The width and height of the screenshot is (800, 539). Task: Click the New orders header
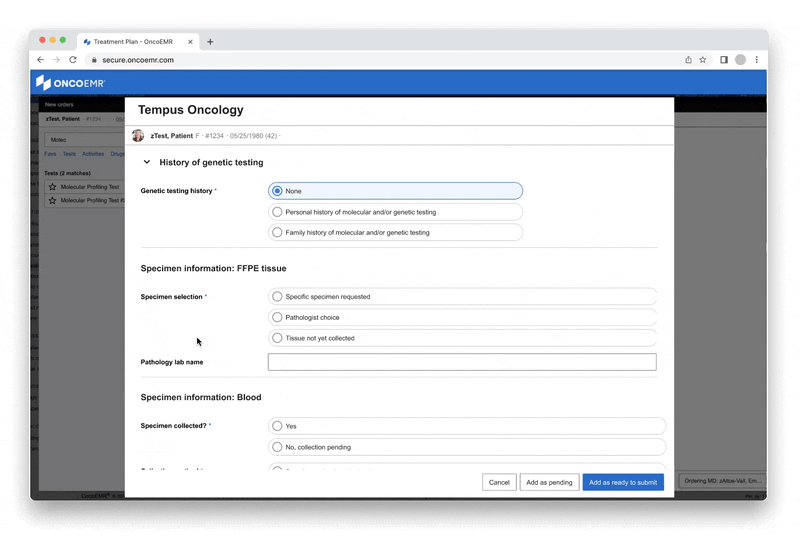[59, 104]
